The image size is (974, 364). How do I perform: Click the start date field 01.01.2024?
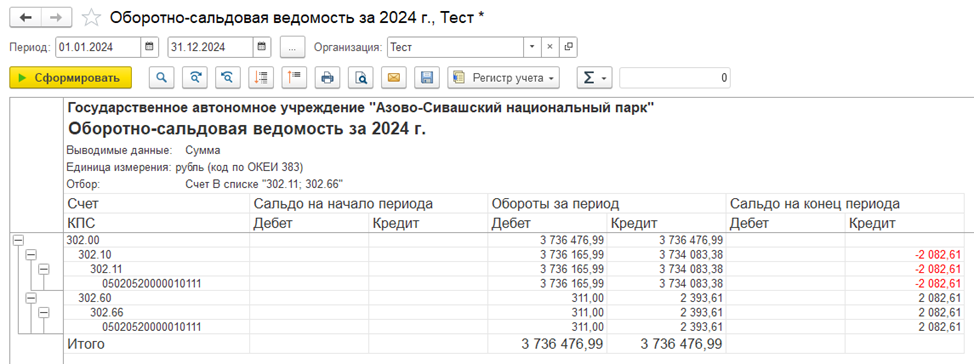point(99,47)
